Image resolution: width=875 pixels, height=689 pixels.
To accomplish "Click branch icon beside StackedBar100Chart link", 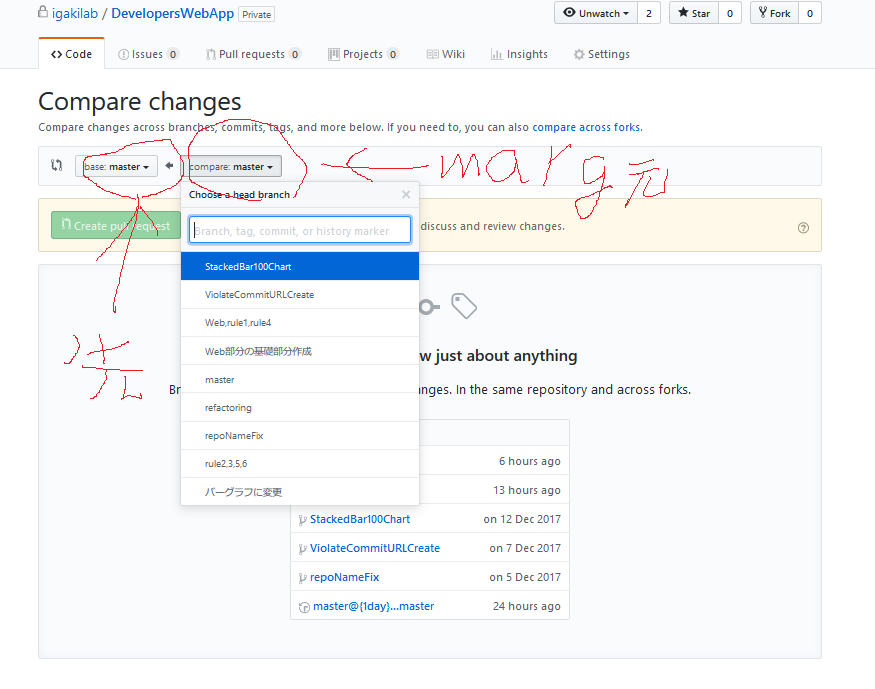I will [302, 520].
